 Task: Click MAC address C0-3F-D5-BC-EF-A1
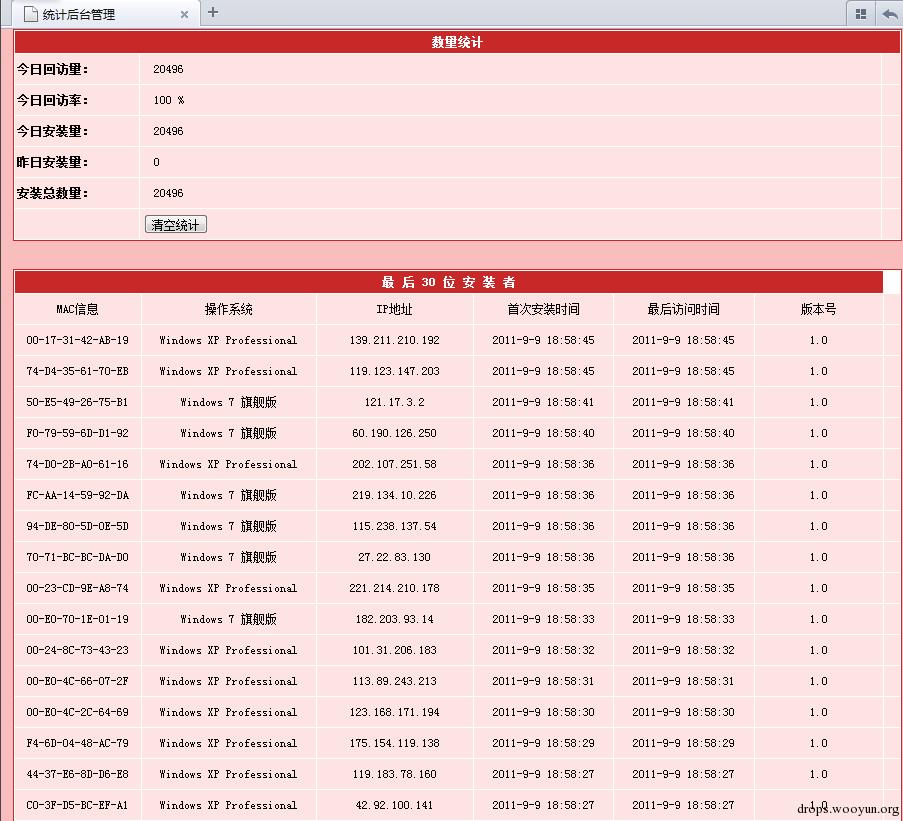pos(77,805)
